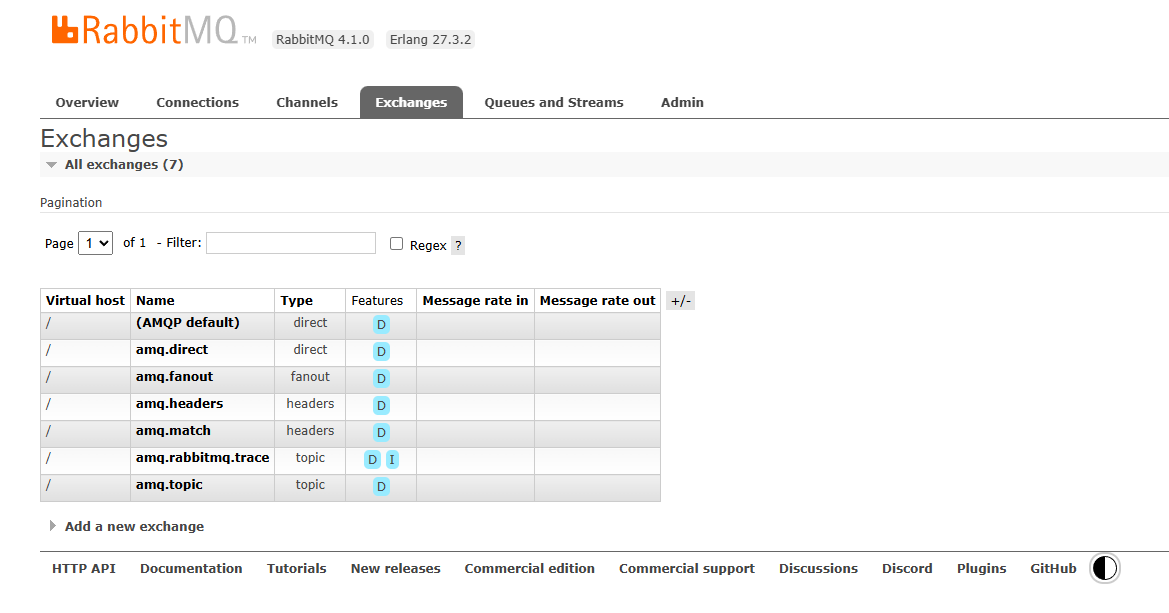1169x613 pixels.
Task: Sort by the Name column header
Action: (155, 301)
